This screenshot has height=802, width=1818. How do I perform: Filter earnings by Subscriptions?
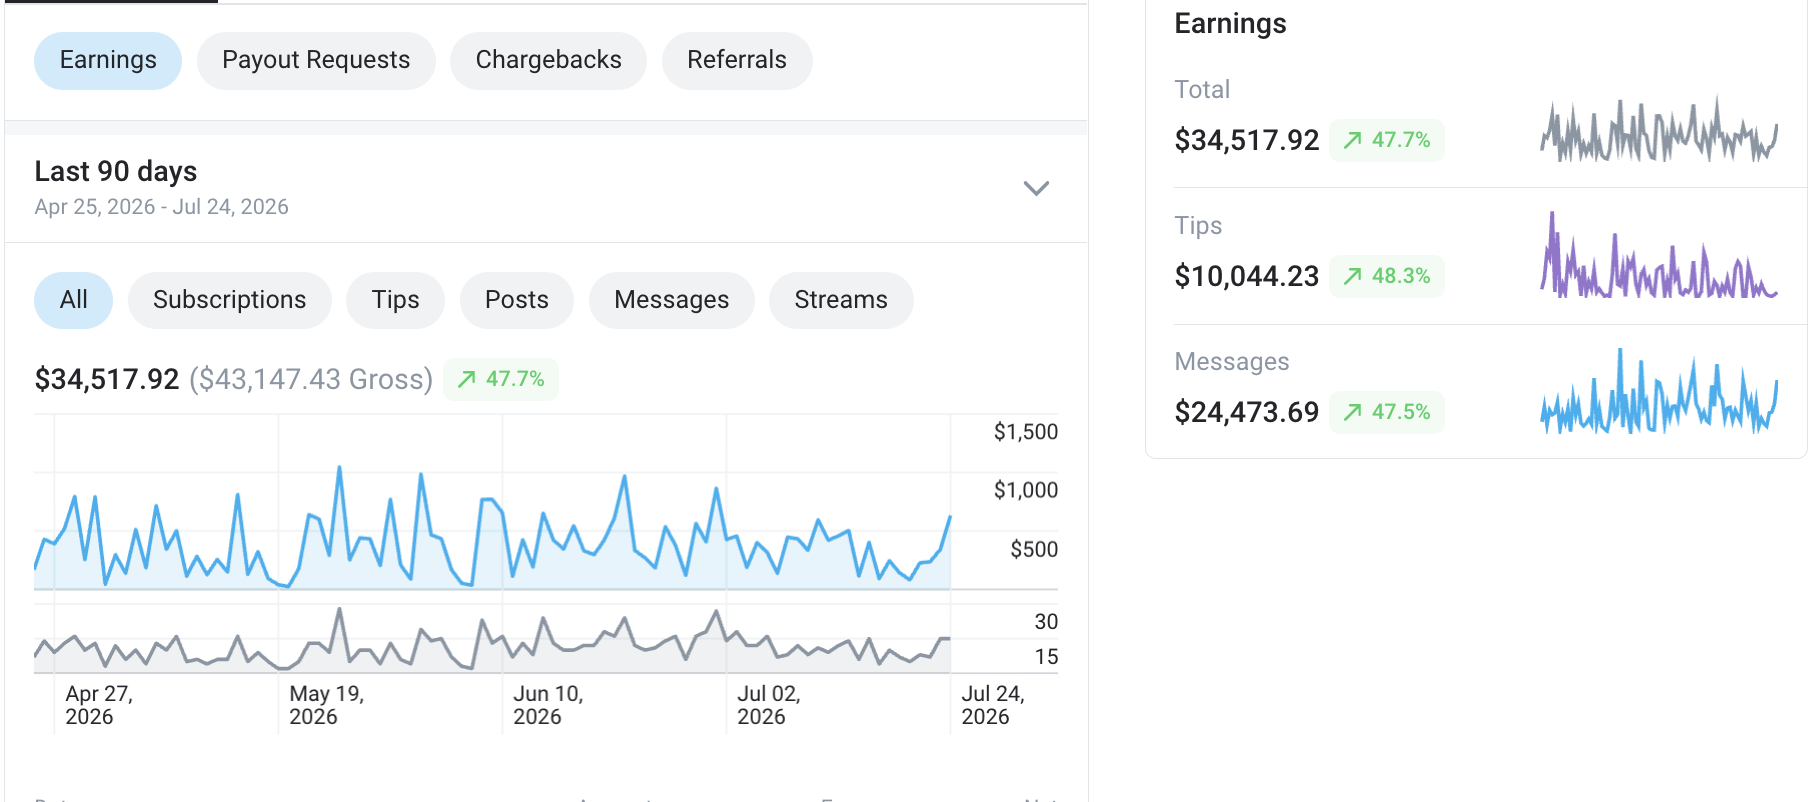click(x=229, y=300)
